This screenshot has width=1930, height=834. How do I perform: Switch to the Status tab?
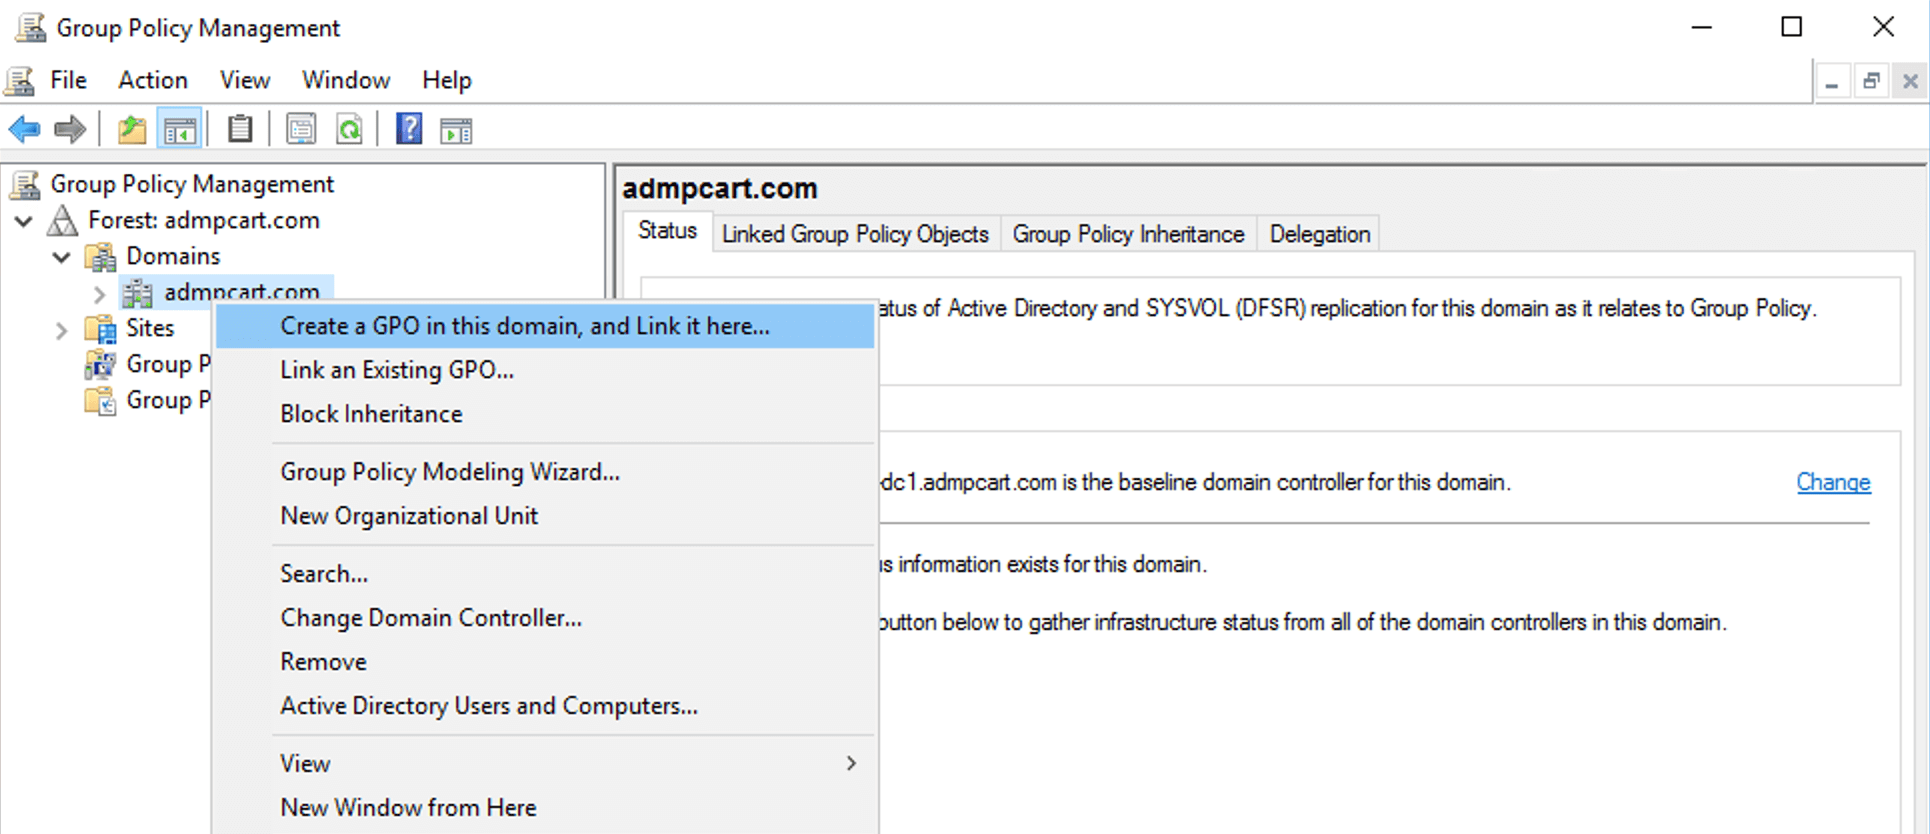tap(667, 231)
